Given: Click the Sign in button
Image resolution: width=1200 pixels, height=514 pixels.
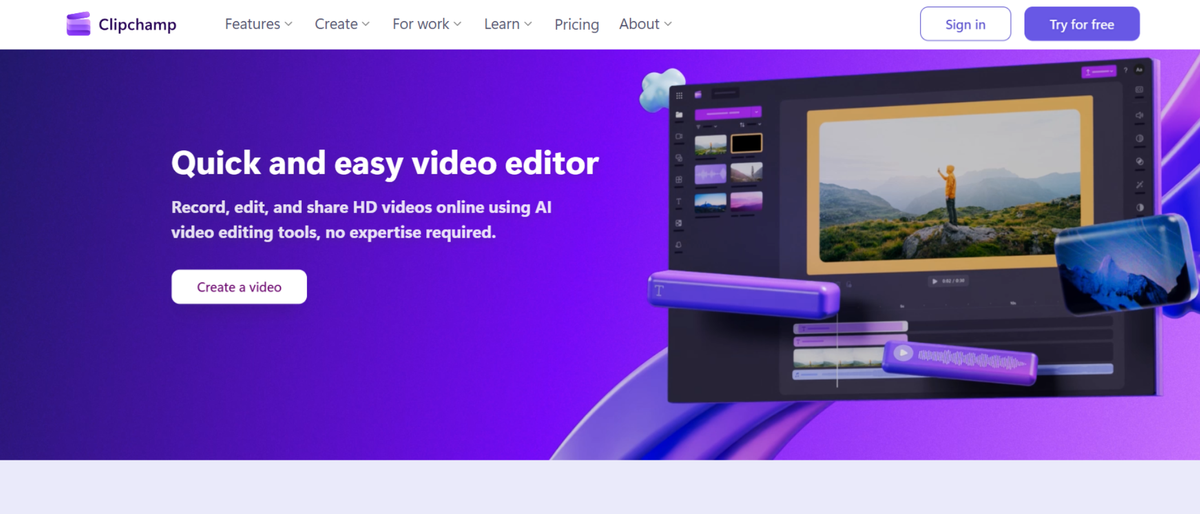Looking at the screenshot, I should [965, 24].
